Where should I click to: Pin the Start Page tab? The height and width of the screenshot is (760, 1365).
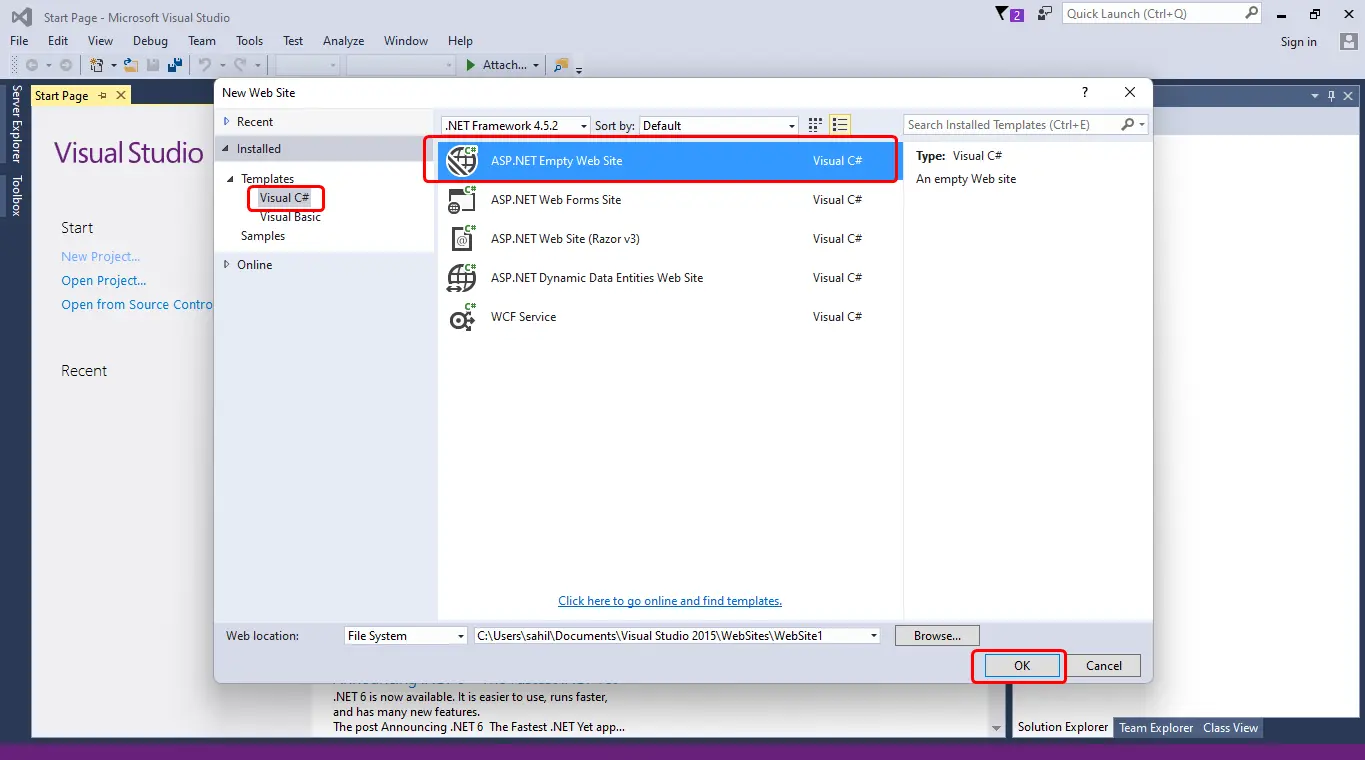102,96
